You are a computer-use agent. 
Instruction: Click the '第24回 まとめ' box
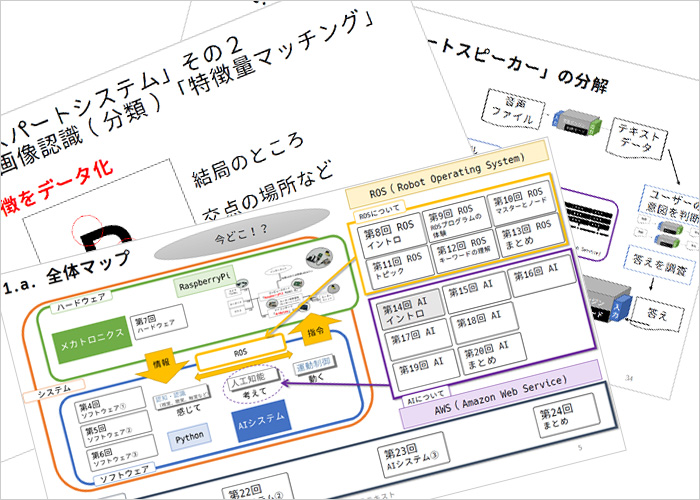[567, 415]
